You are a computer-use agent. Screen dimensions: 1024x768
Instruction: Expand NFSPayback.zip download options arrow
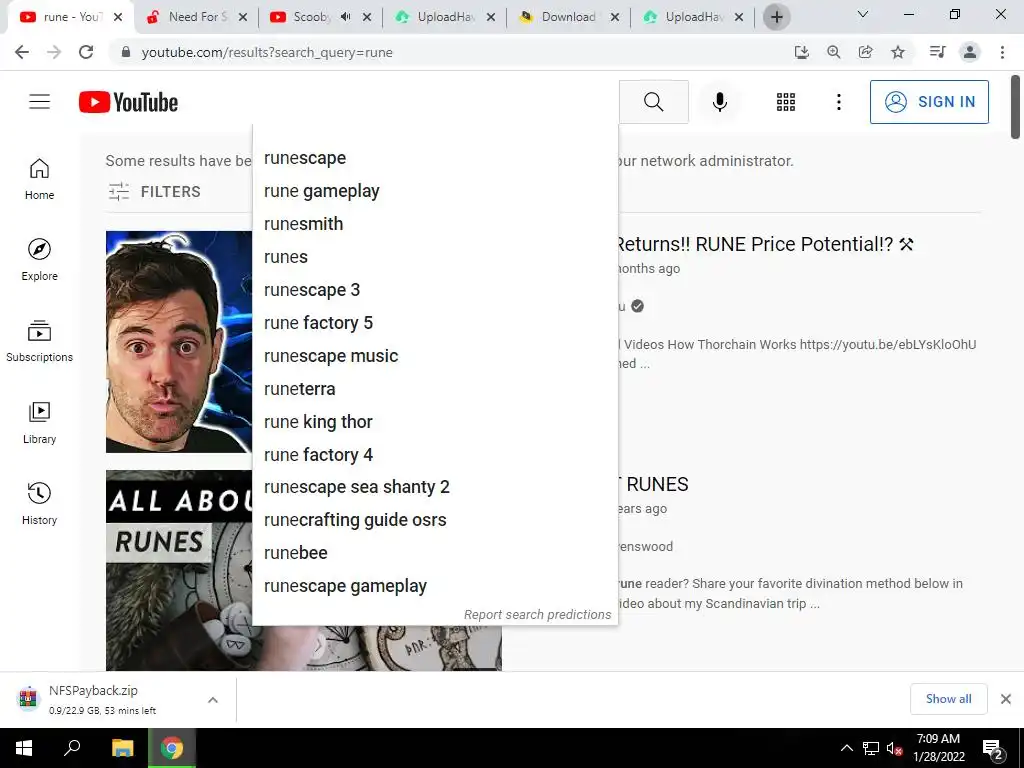(213, 699)
